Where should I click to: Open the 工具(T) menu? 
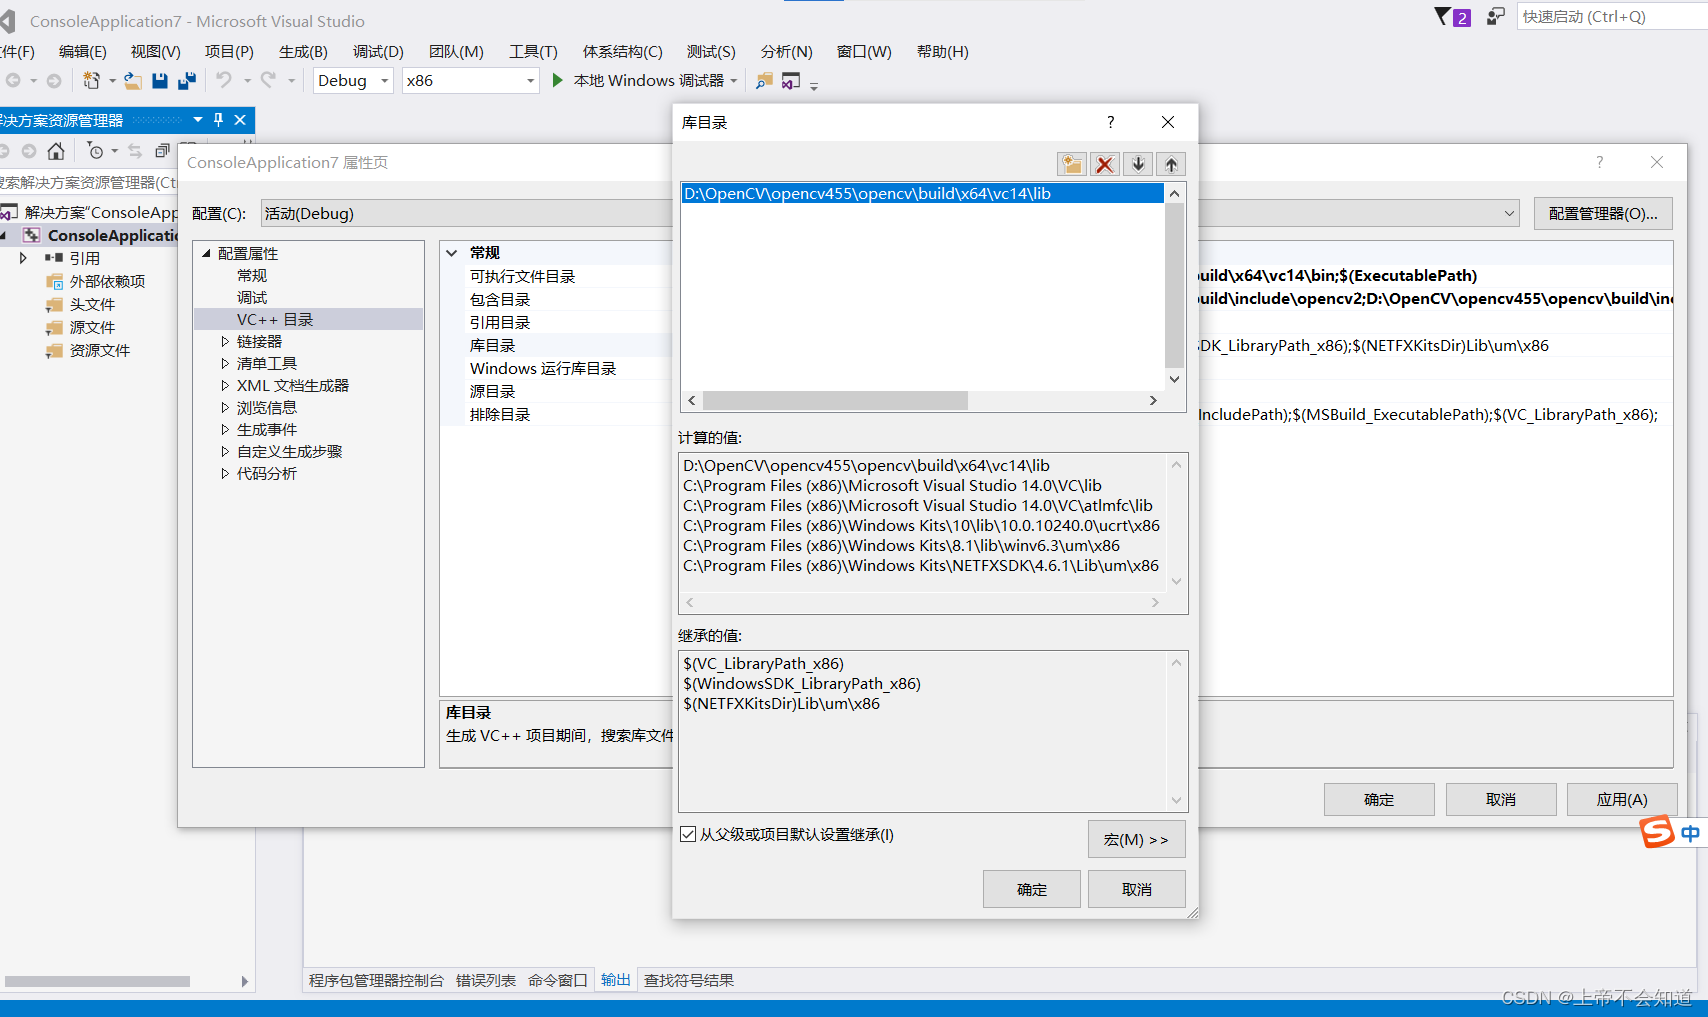pos(533,51)
